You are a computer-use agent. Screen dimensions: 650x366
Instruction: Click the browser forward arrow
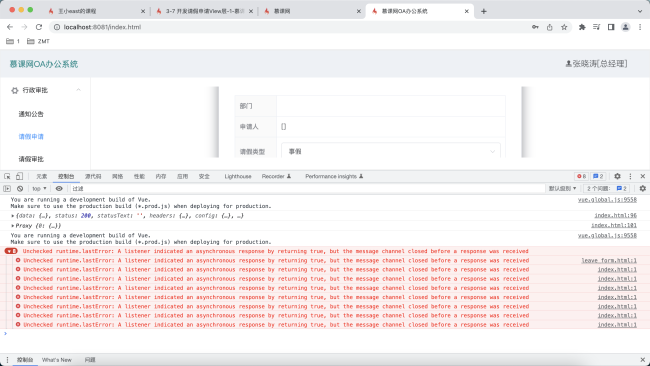[24, 27]
